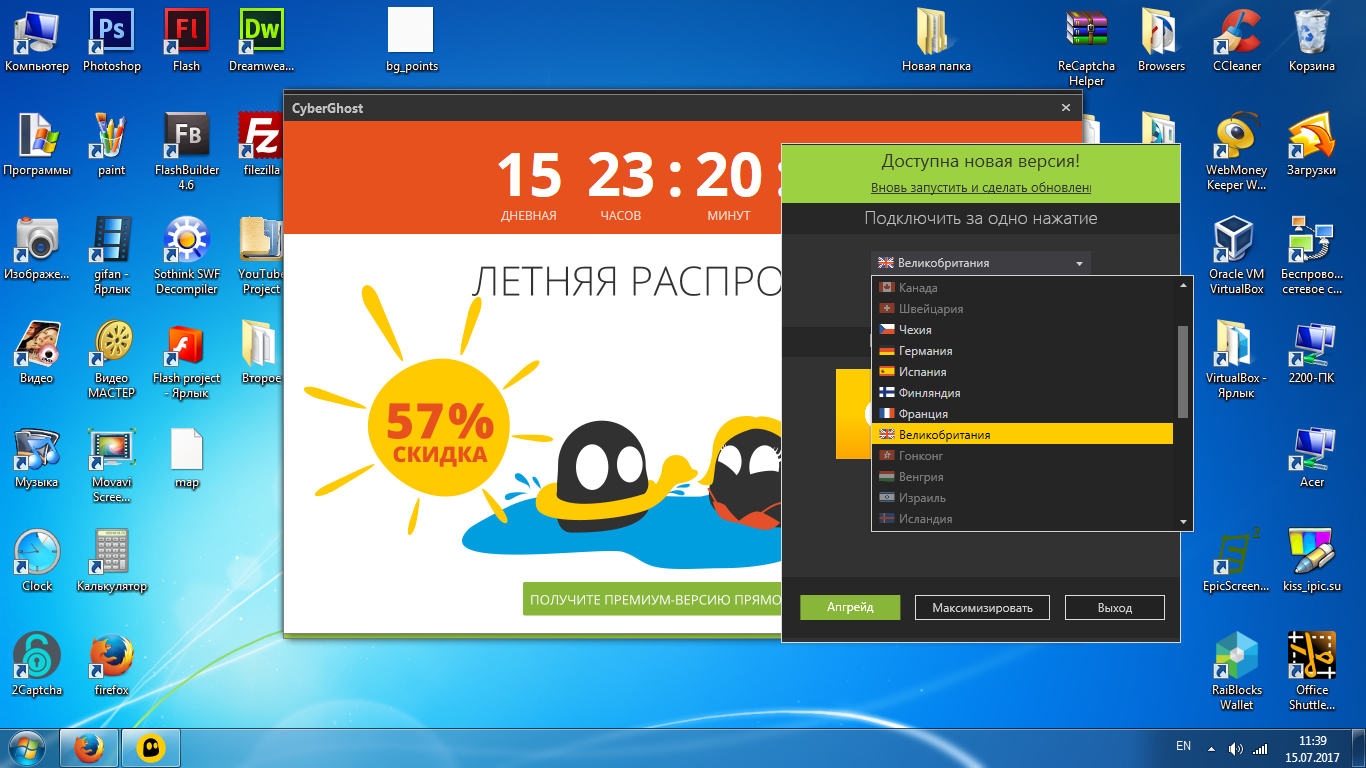The width and height of the screenshot is (1366, 768).
Task: Open the Photoshop desktop shortcut
Action: [111, 40]
